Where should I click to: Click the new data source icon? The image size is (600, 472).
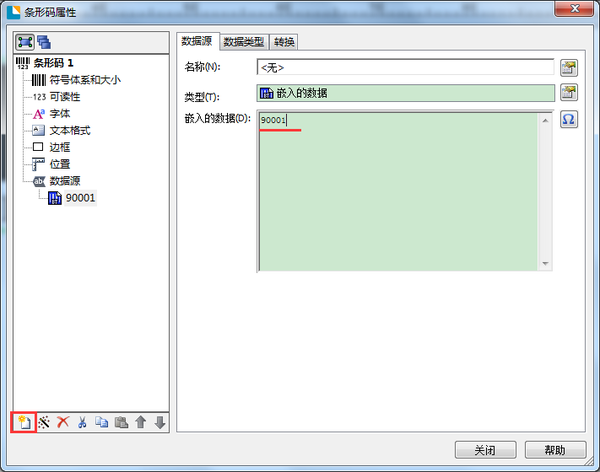tap(24, 422)
